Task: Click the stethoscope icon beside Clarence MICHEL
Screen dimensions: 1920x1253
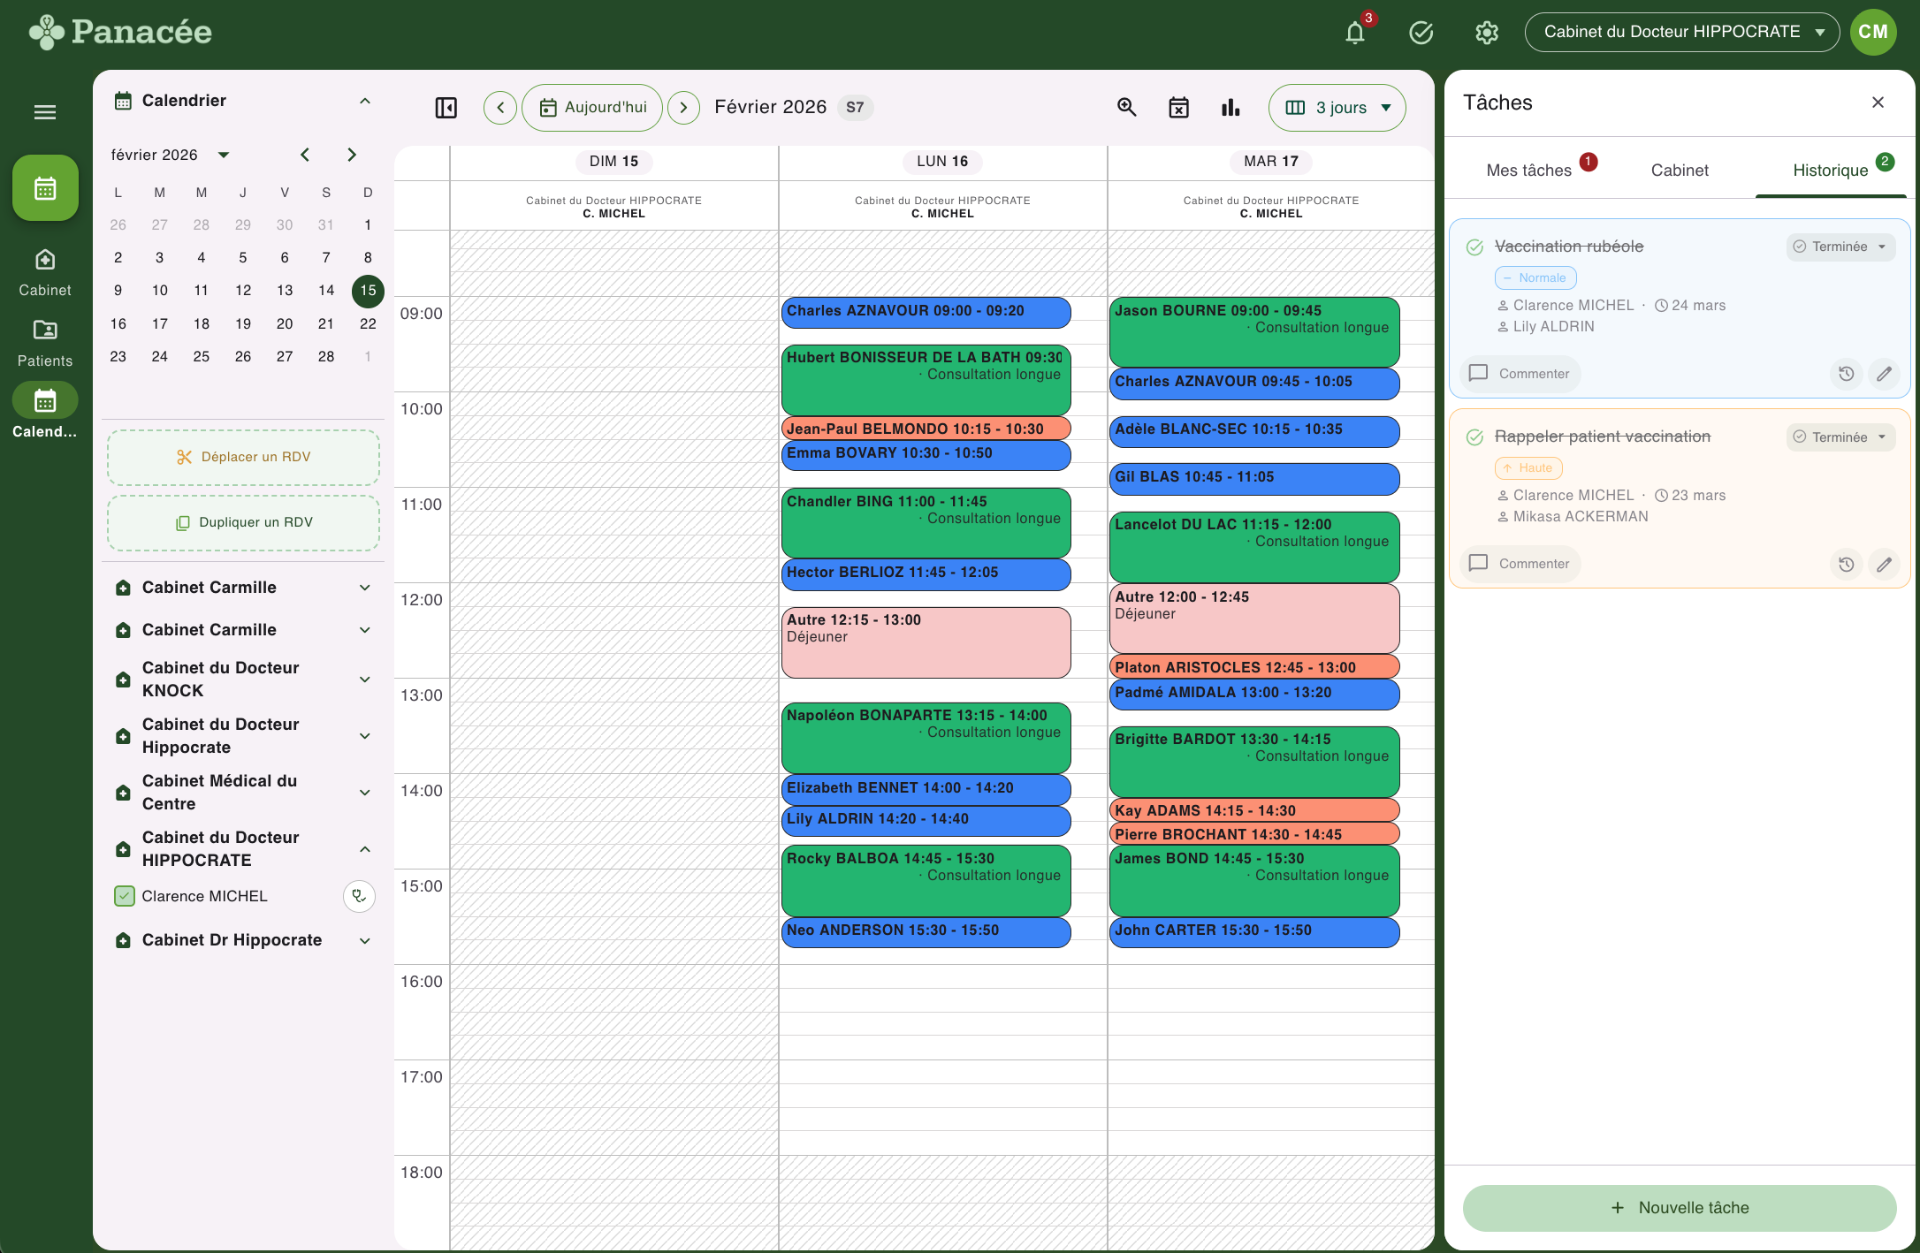Action: coord(359,896)
